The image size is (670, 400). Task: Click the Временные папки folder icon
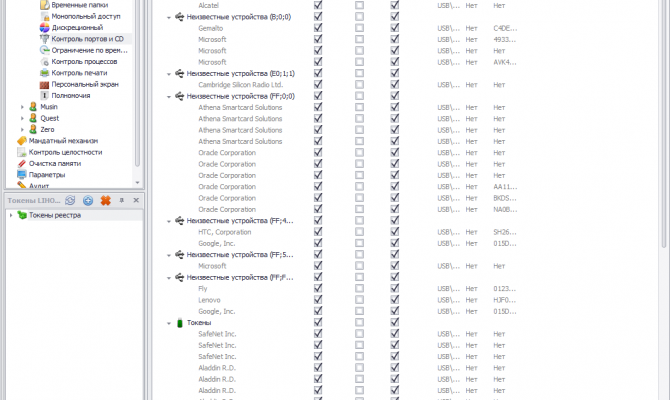(44, 5)
